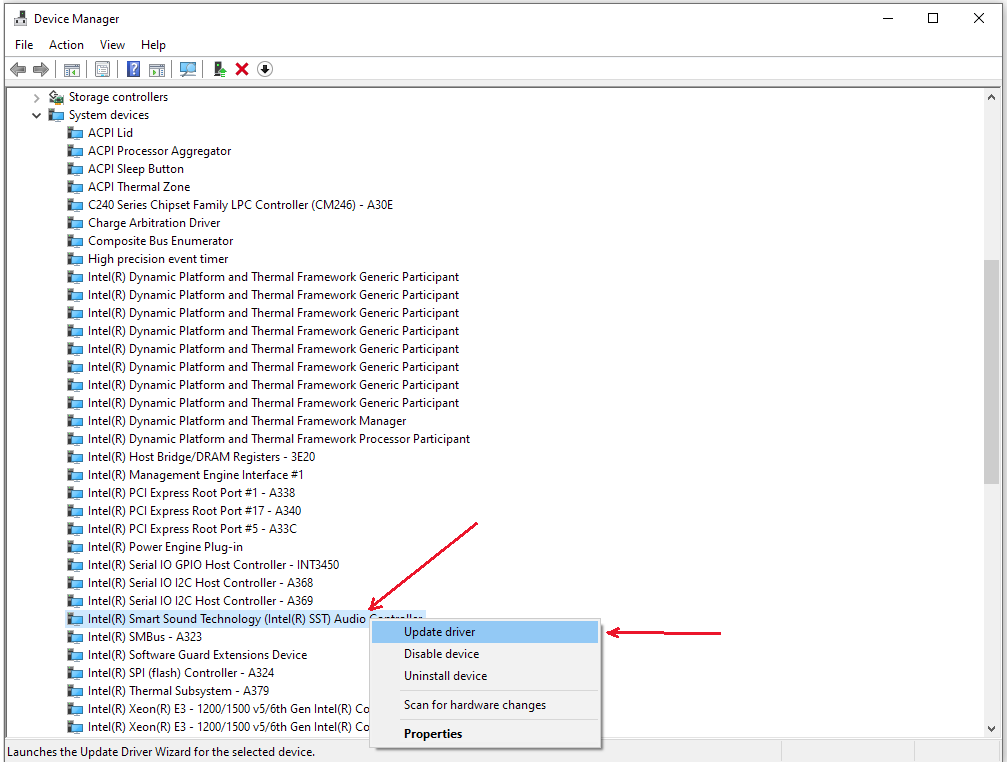The height and width of the screenshot is (762, 1007).
Task: Toggle the Show/Hide Action Pane toolbar icon
Action: (x=157, y=69)
